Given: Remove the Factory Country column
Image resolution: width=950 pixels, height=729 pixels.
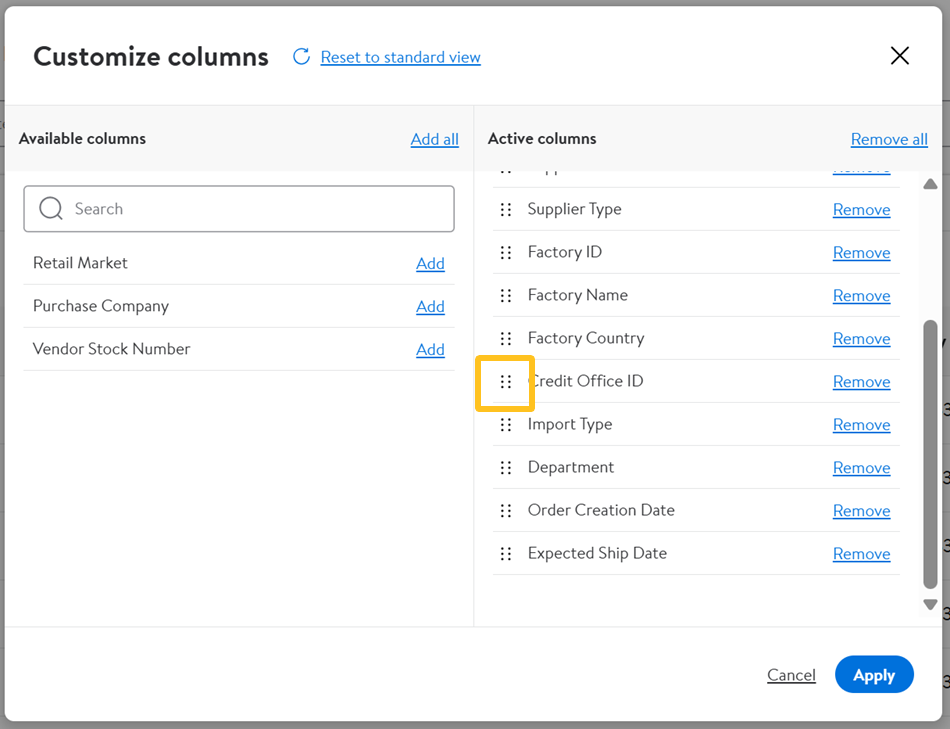Looking at the screenshot, I should pos(861,339).
